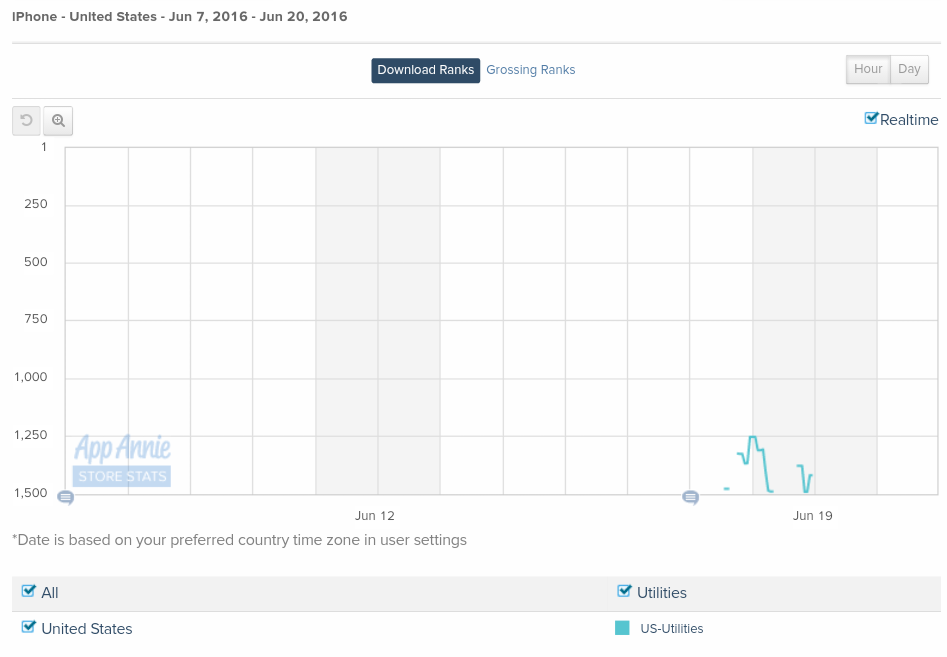Toggle the United States checkbox

pyautogui.click(x=28, y=627)
